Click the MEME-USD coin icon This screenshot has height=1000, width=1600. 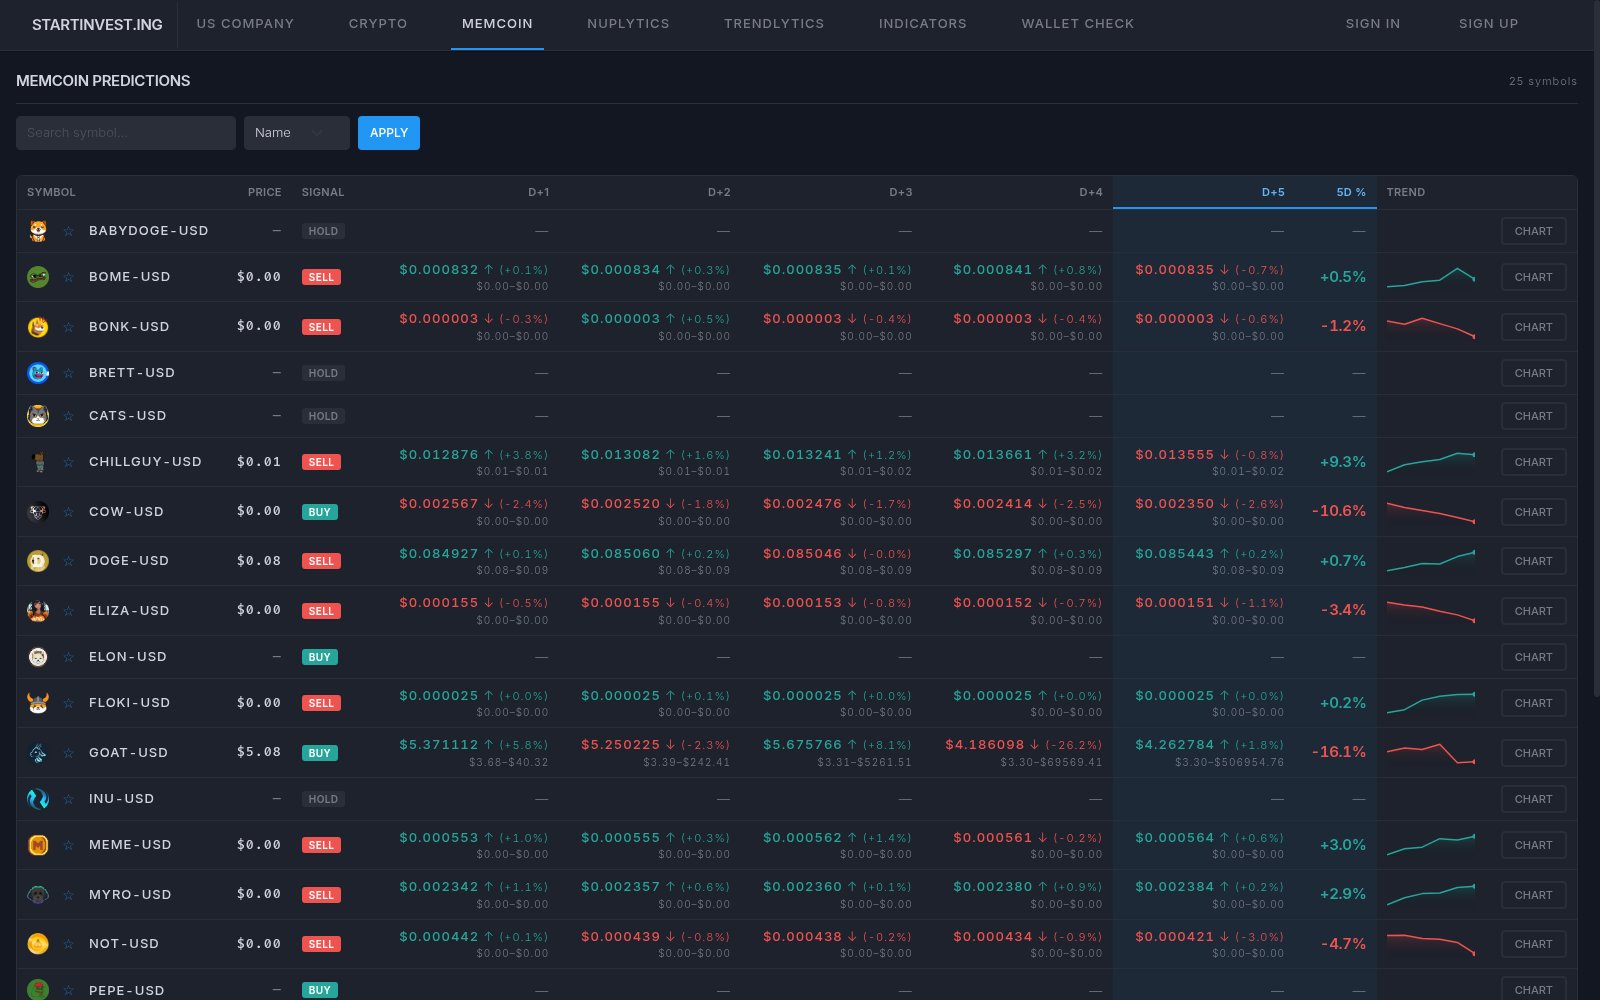pyautogui.click(x=38, y=845)
